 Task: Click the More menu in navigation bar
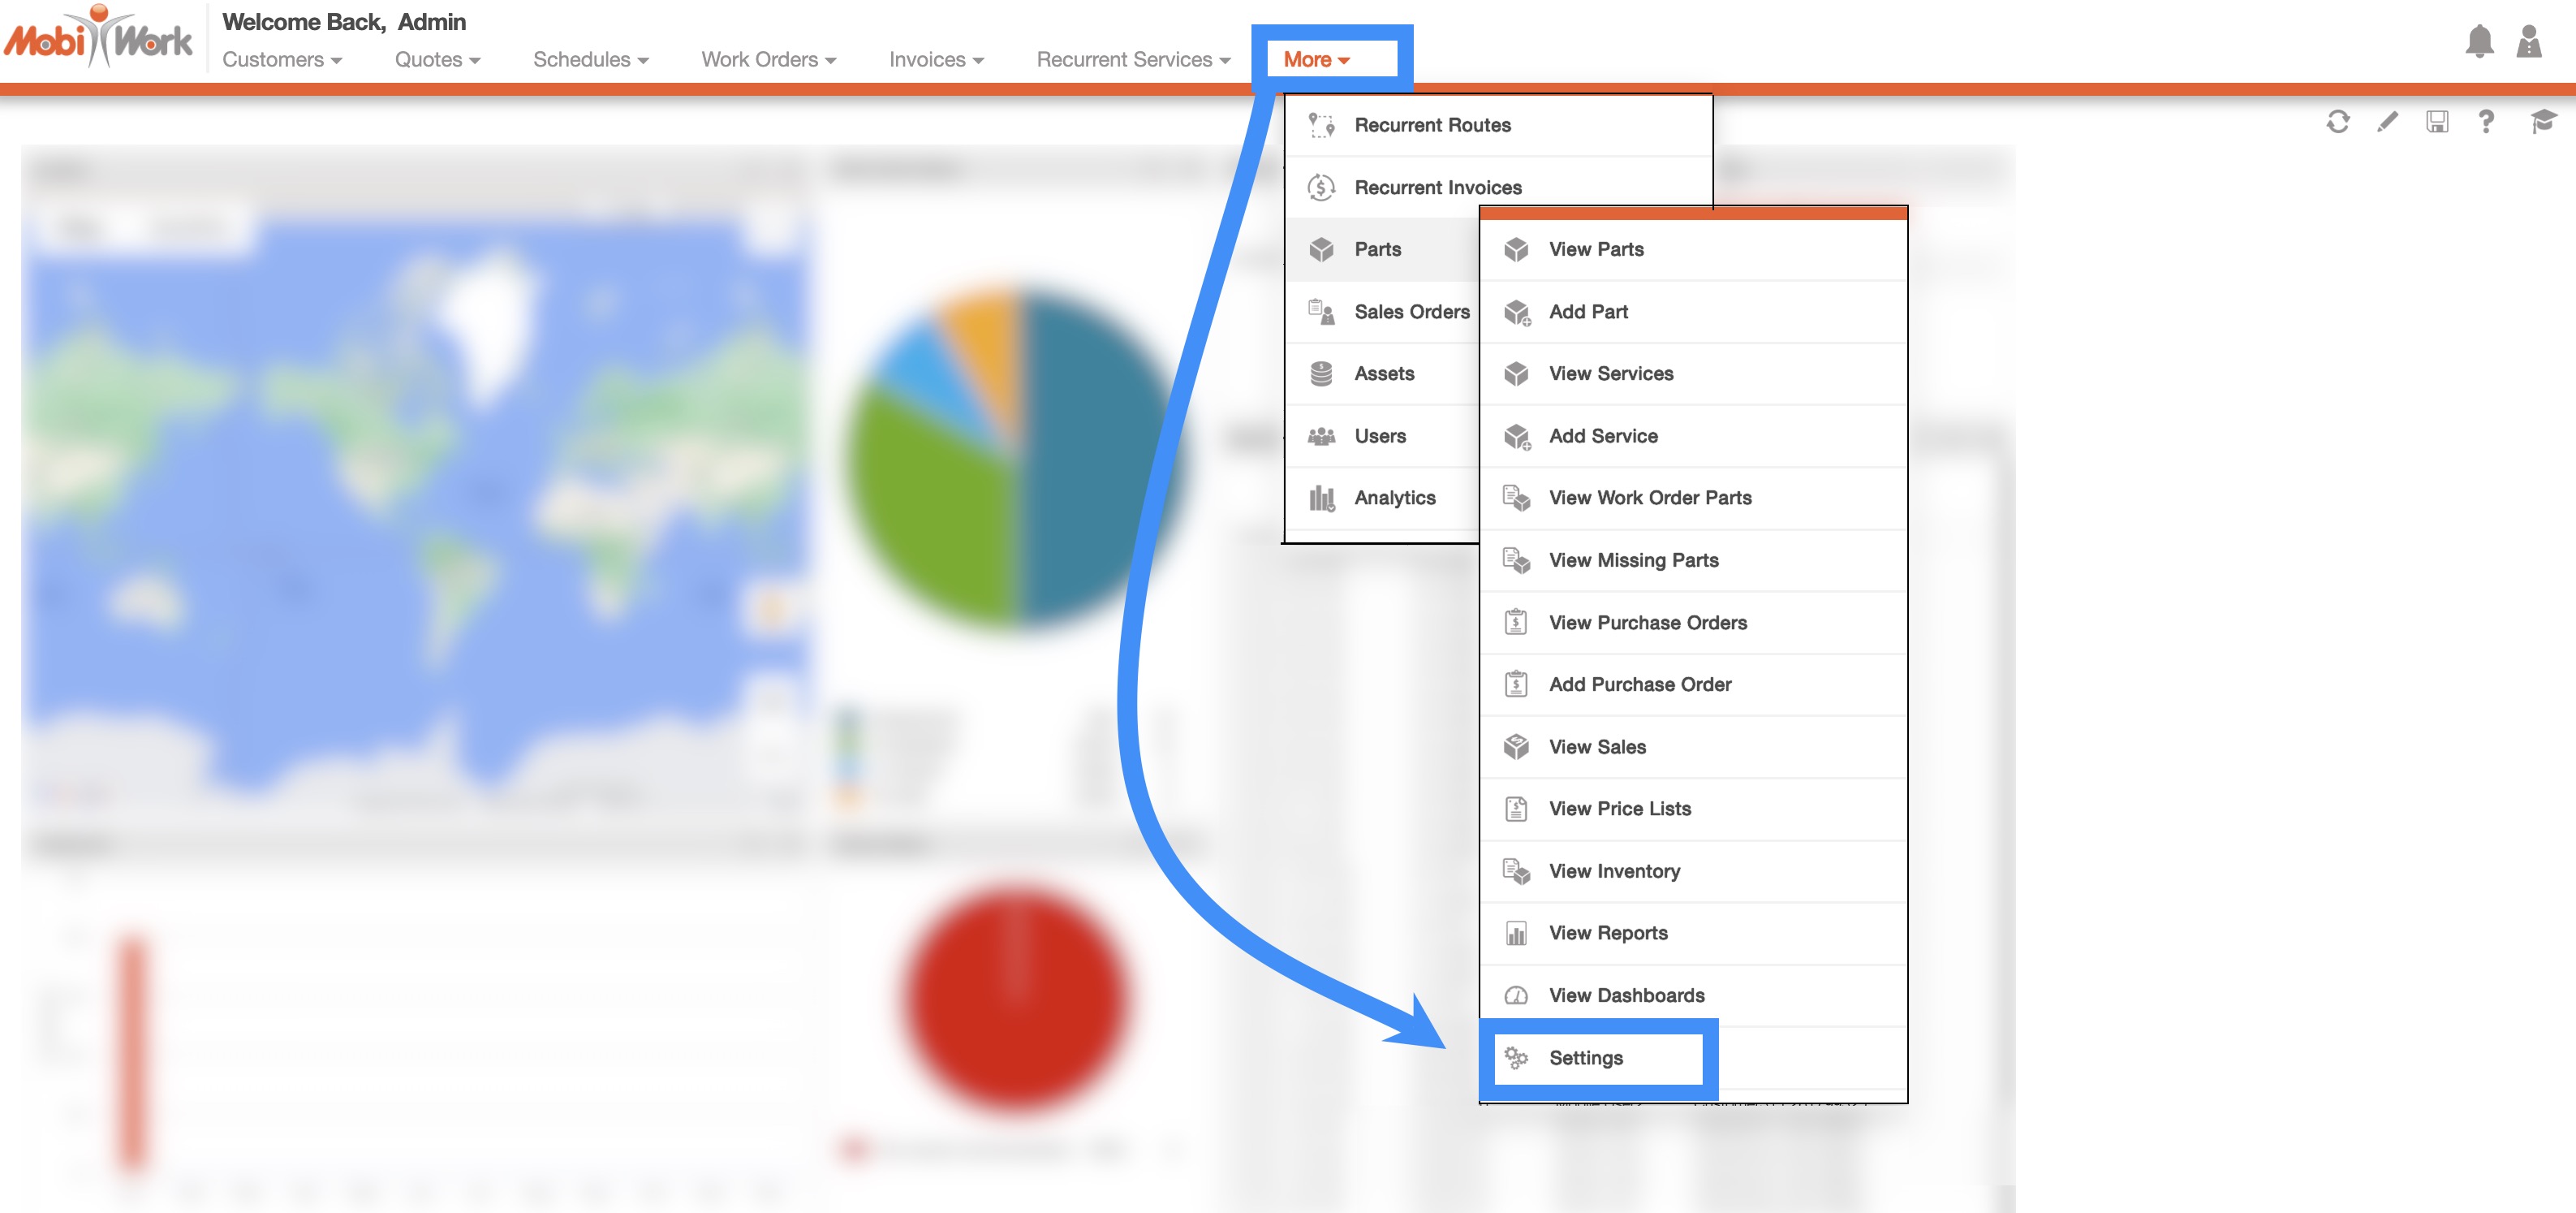tap(1316, 60)
